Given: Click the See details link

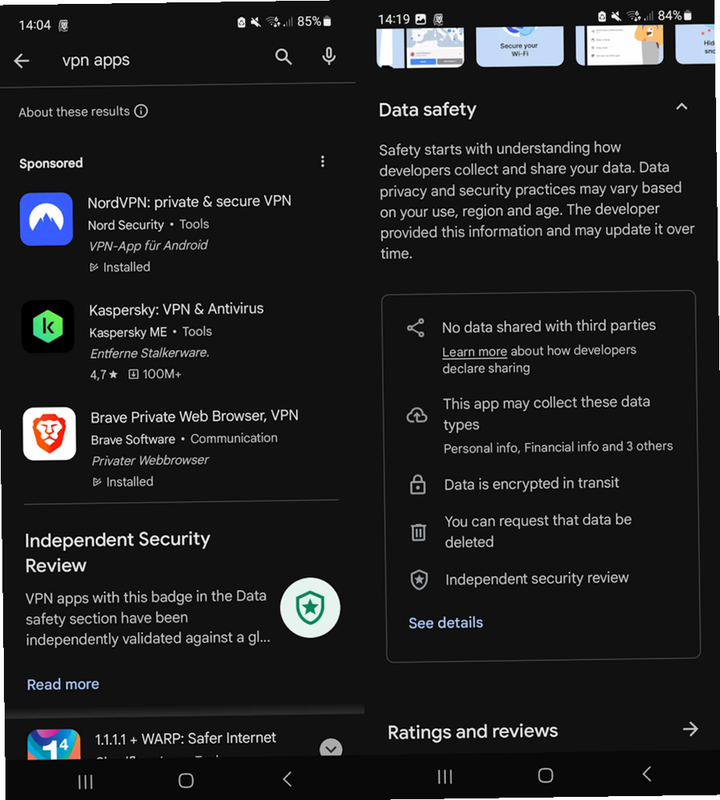Looking at the screenshot, I should pyautogui.click(x=445, y=622).
